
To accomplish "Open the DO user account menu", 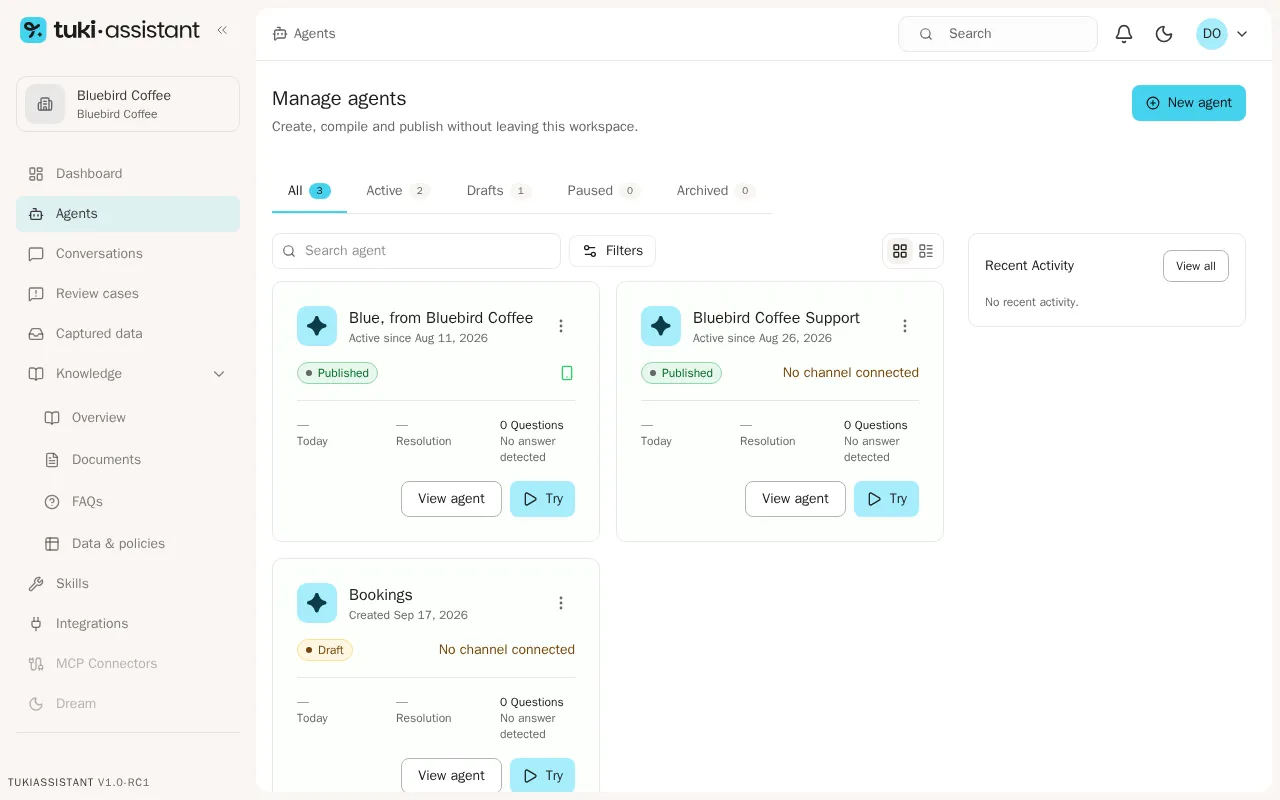I will point(1222,34).
